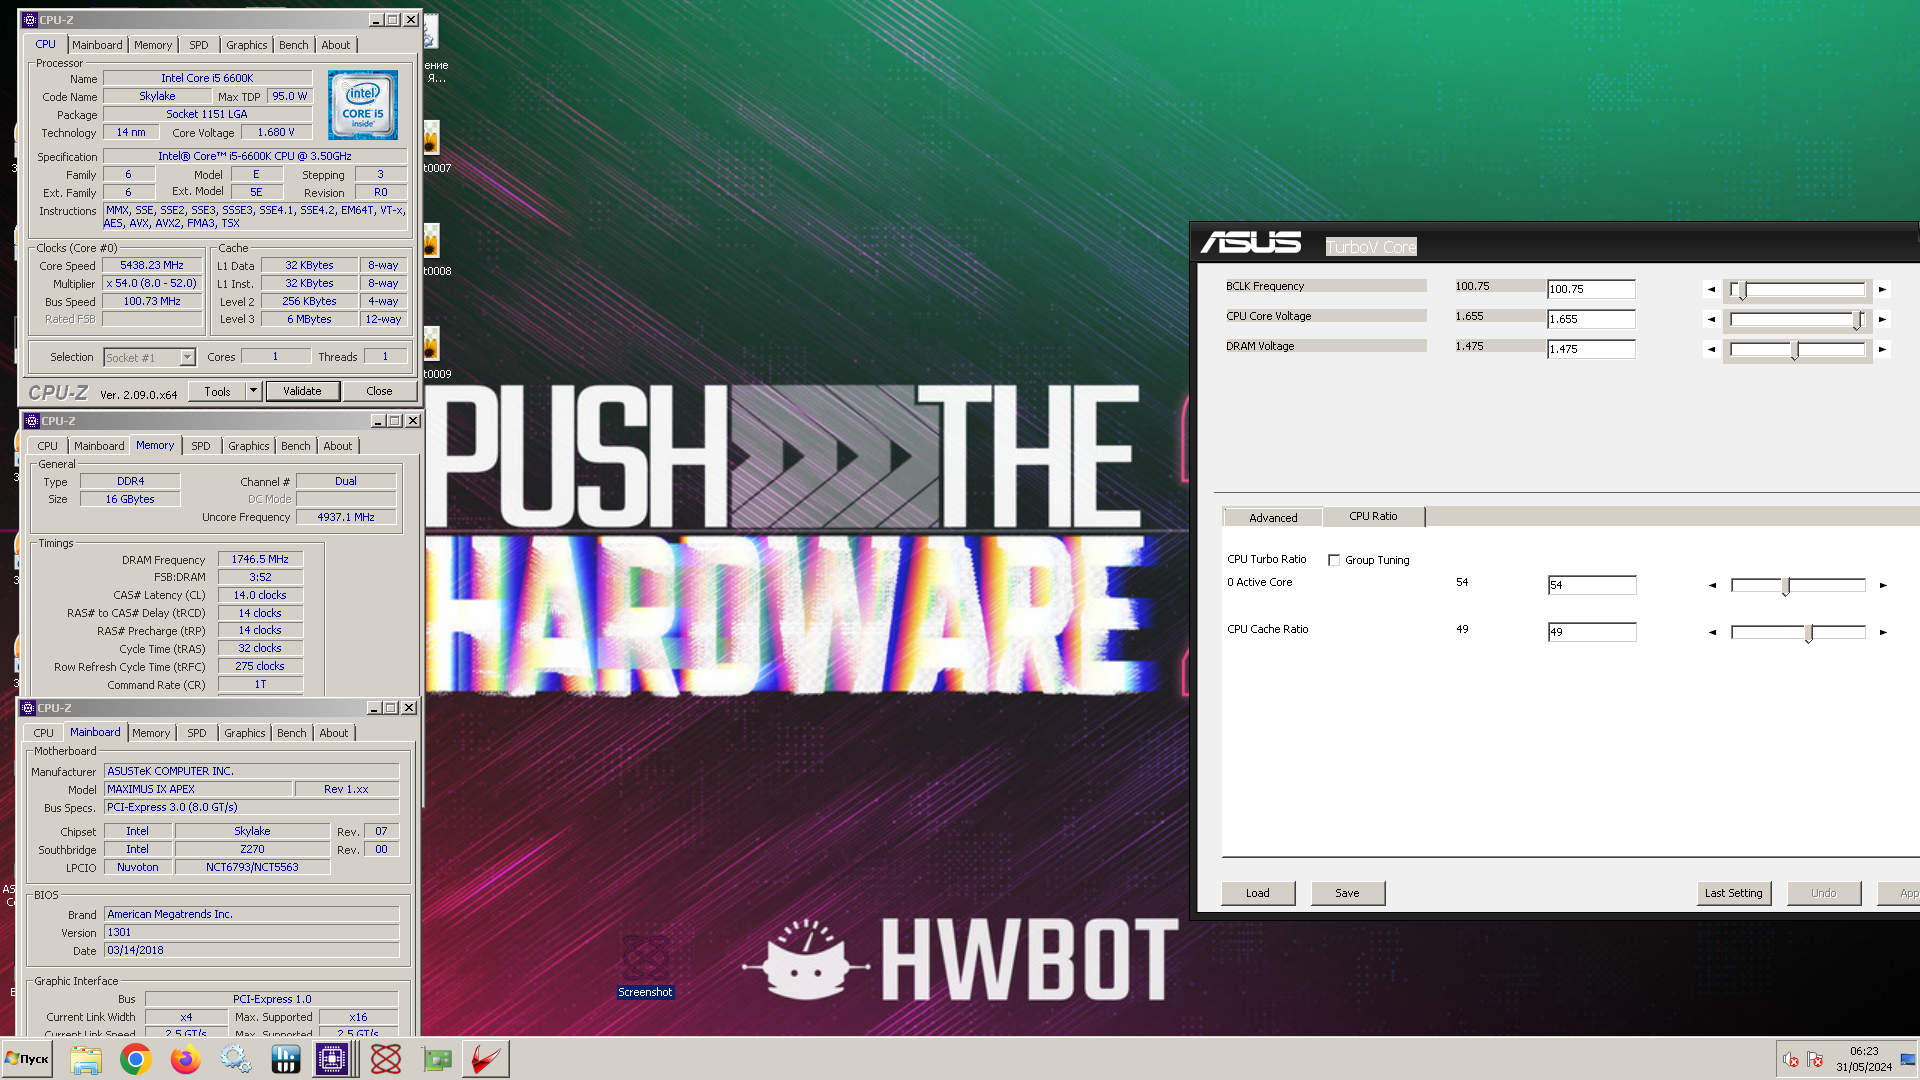The height and width of the screenshot is (1080, 1920).
Task: Click the 0 Active Core ratio input field
Action: point(1592,585)
